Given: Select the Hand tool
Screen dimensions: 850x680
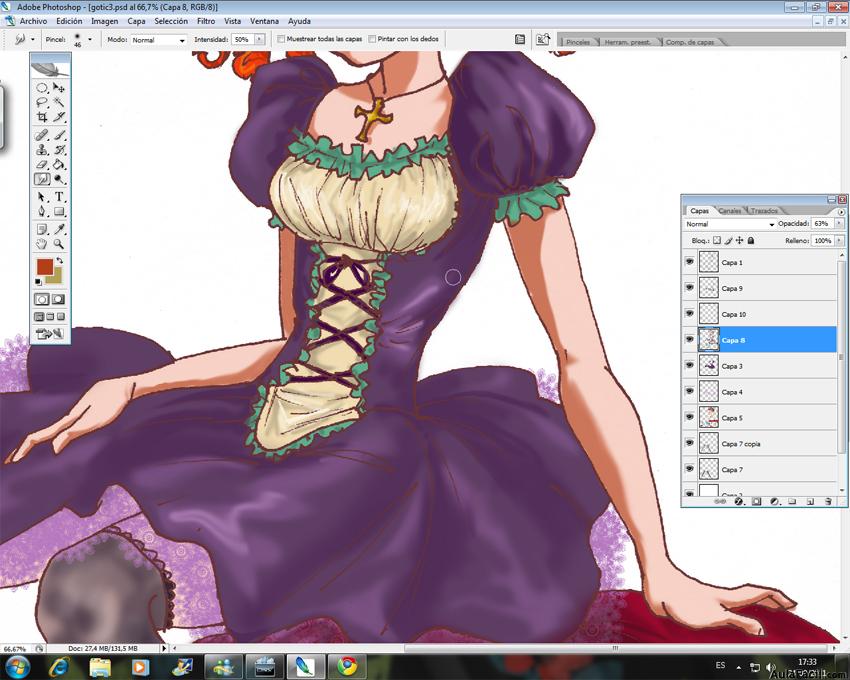Looking at the screenshot, I should (x=42, y=244).
